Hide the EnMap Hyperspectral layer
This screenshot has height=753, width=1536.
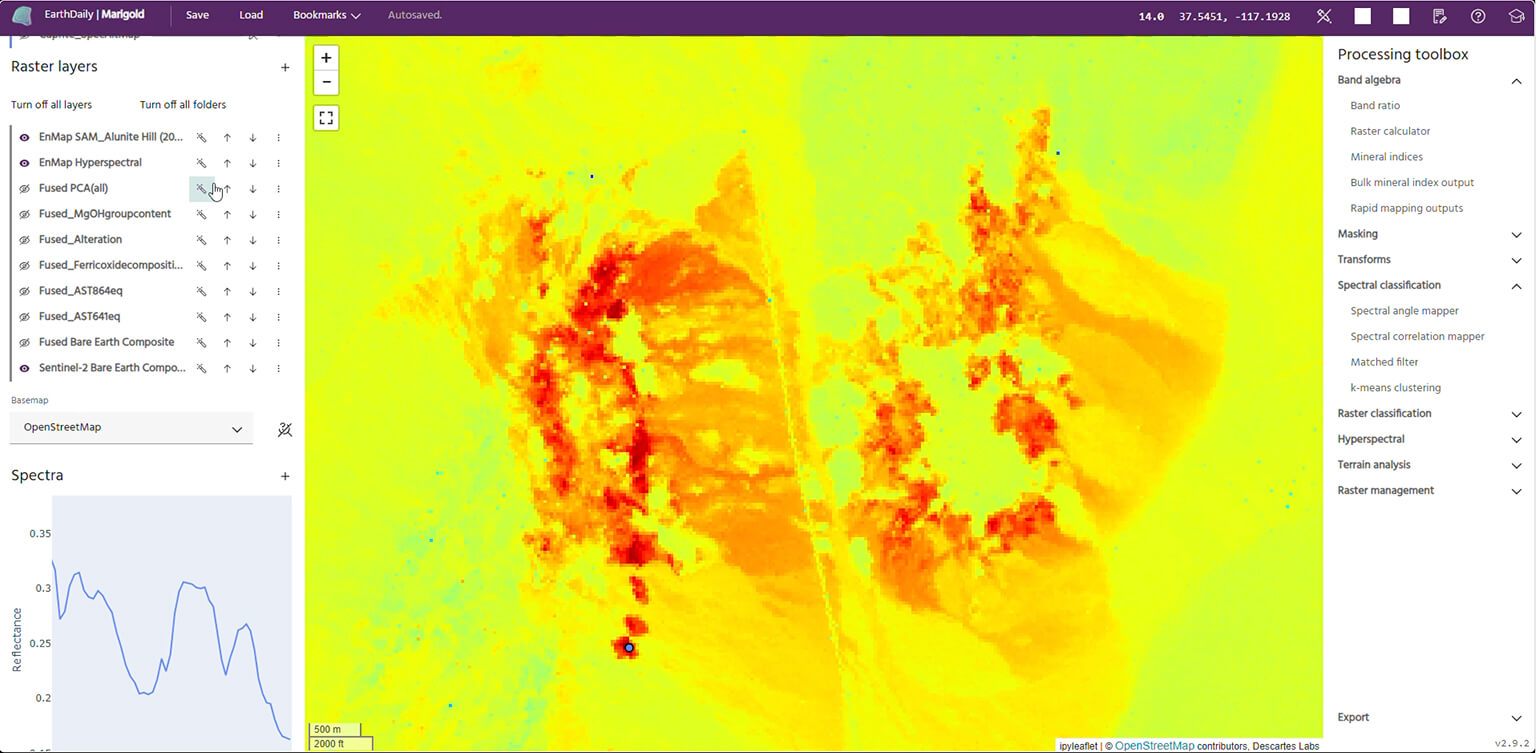(x=25, y=163)
